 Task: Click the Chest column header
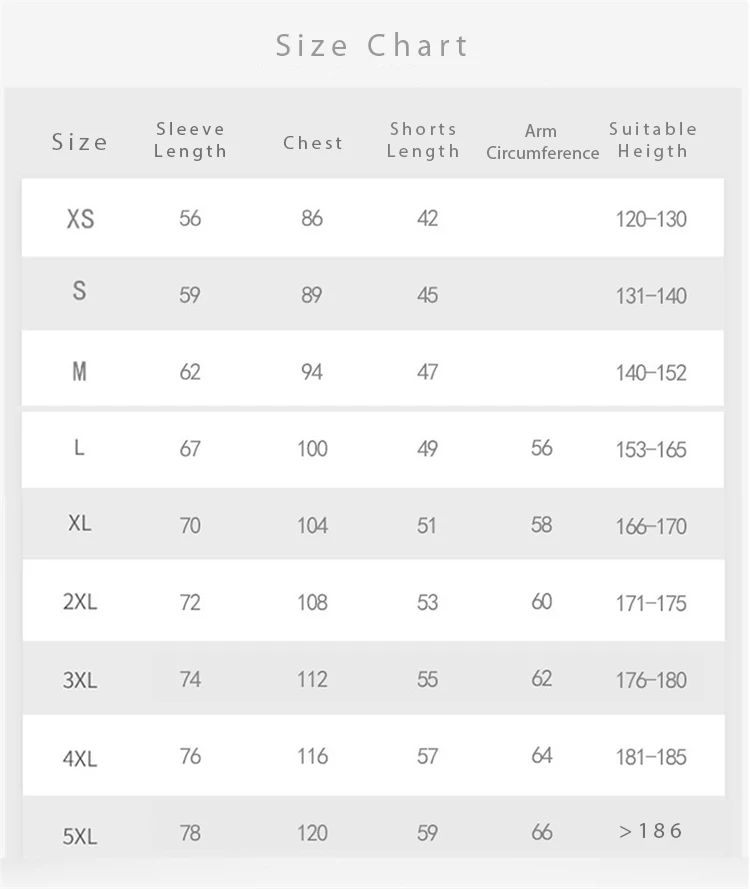click(x=313, y=143)
